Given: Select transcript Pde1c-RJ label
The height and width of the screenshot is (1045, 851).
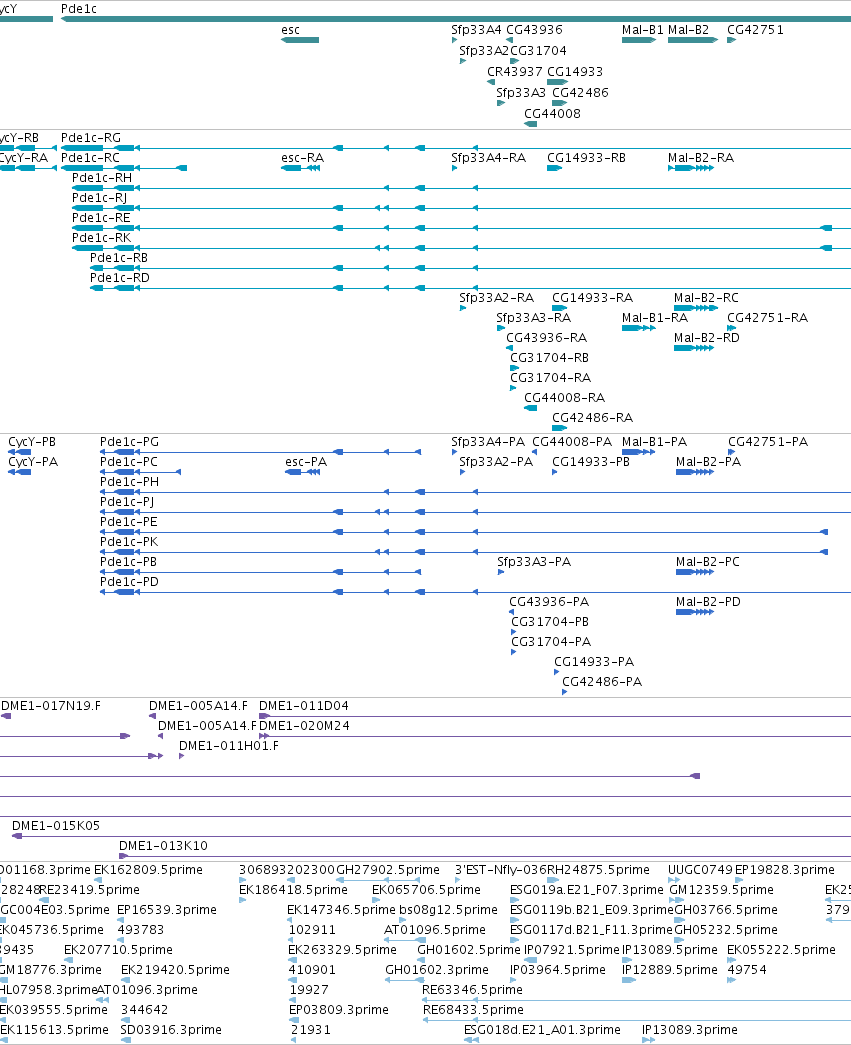Looking at the screenshot, I should click(99, 198).
